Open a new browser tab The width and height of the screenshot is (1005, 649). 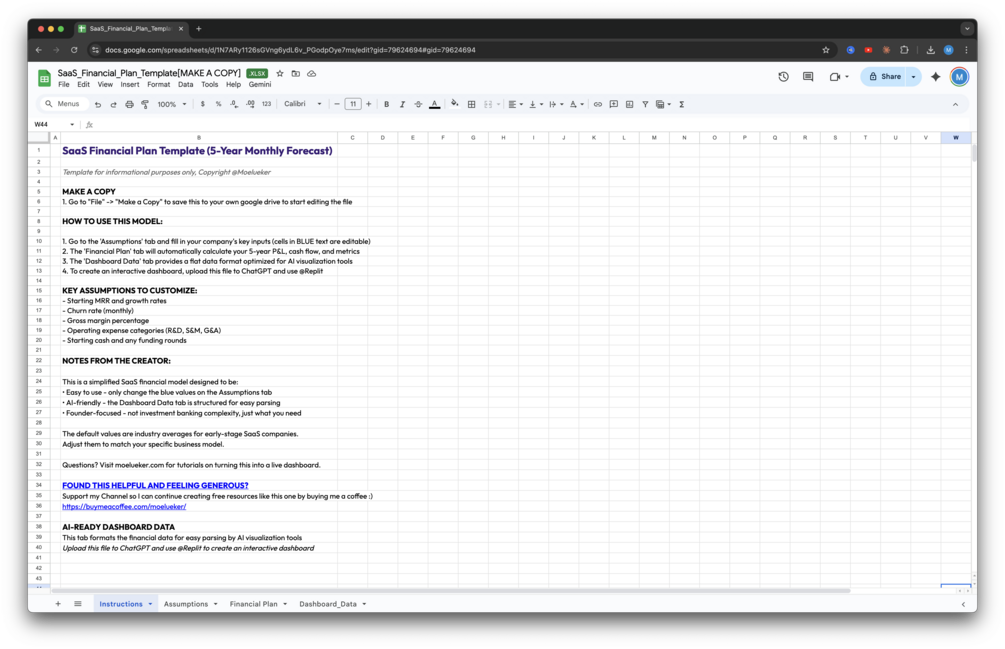click(199, 29)
